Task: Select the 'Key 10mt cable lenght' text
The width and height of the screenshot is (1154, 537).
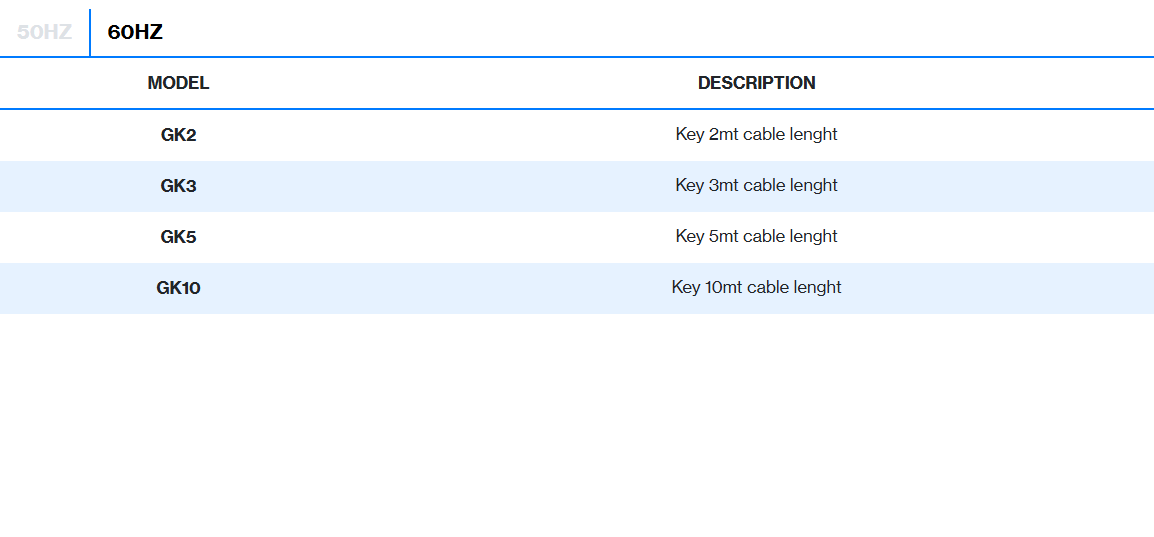Action: [756, 287]
